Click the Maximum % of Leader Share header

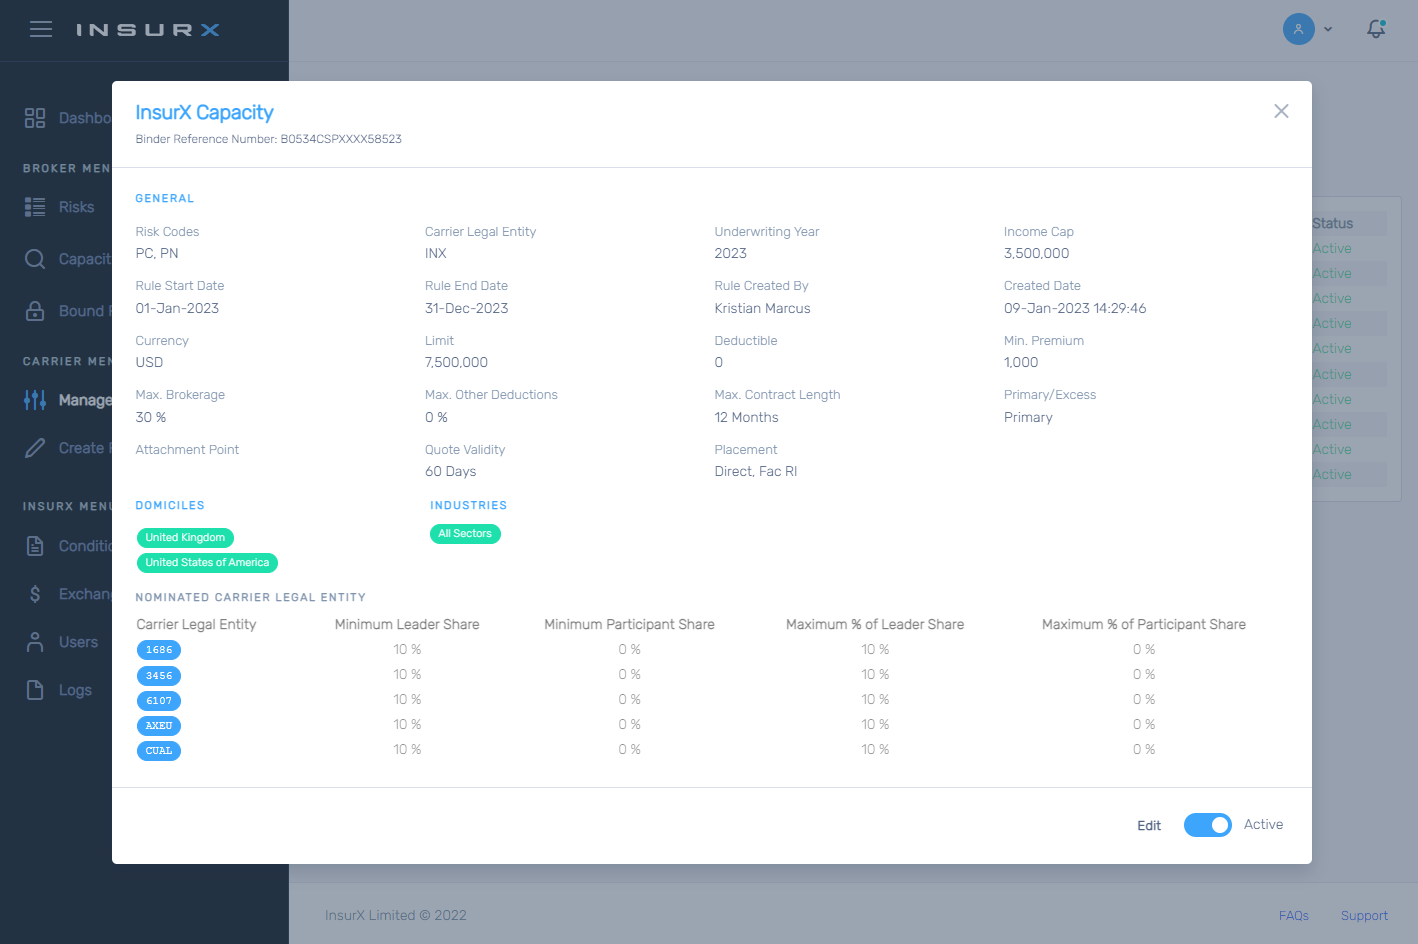875,625
